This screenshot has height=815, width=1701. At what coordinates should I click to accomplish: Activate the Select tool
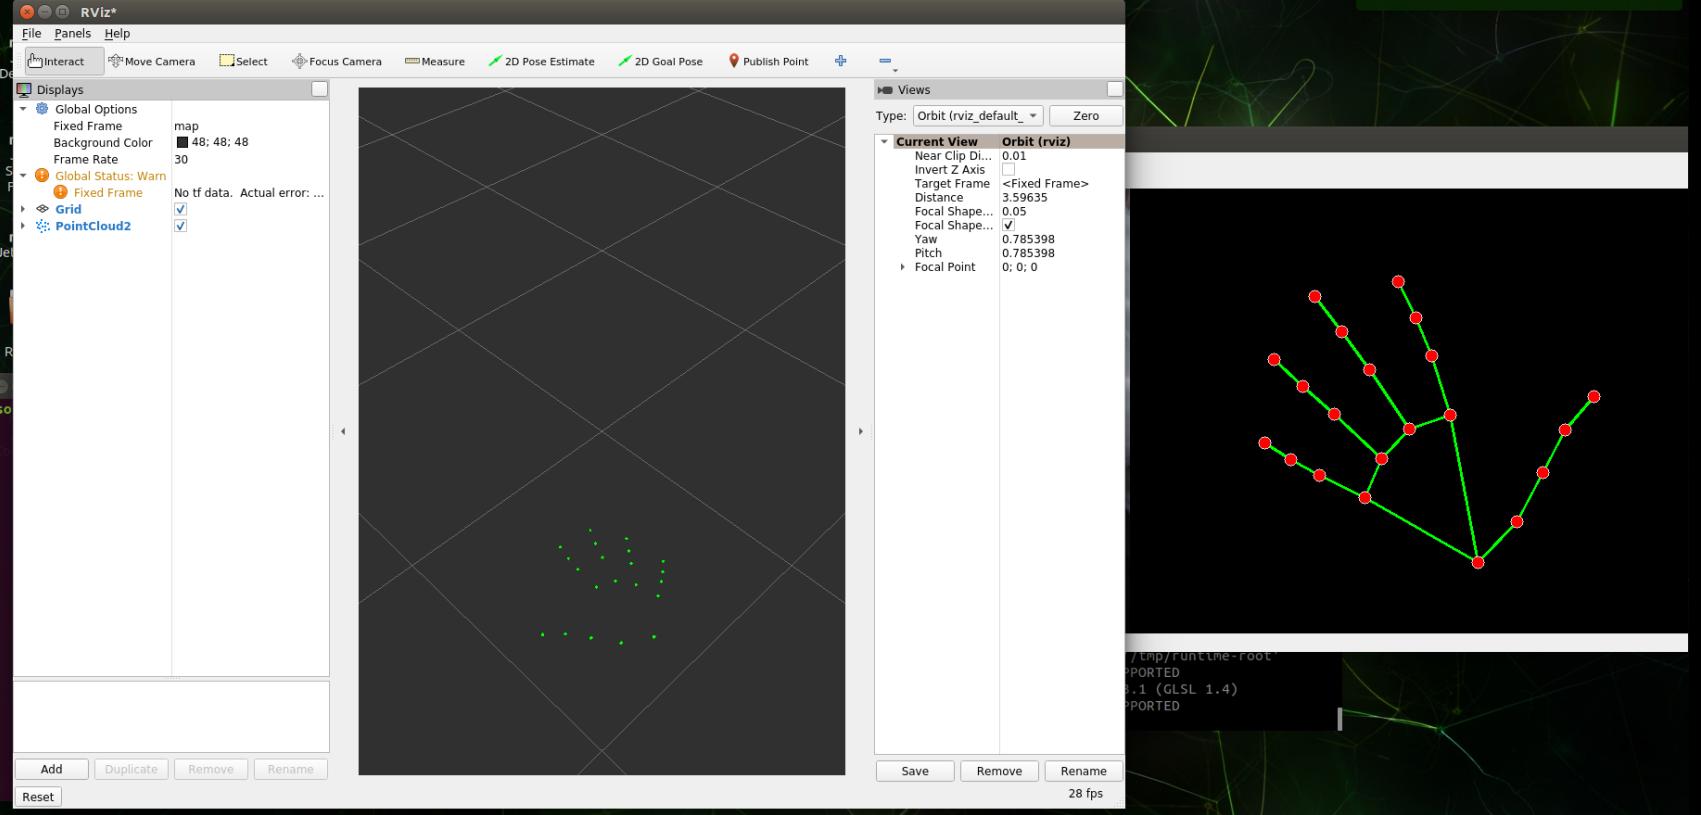pos(244,61)
